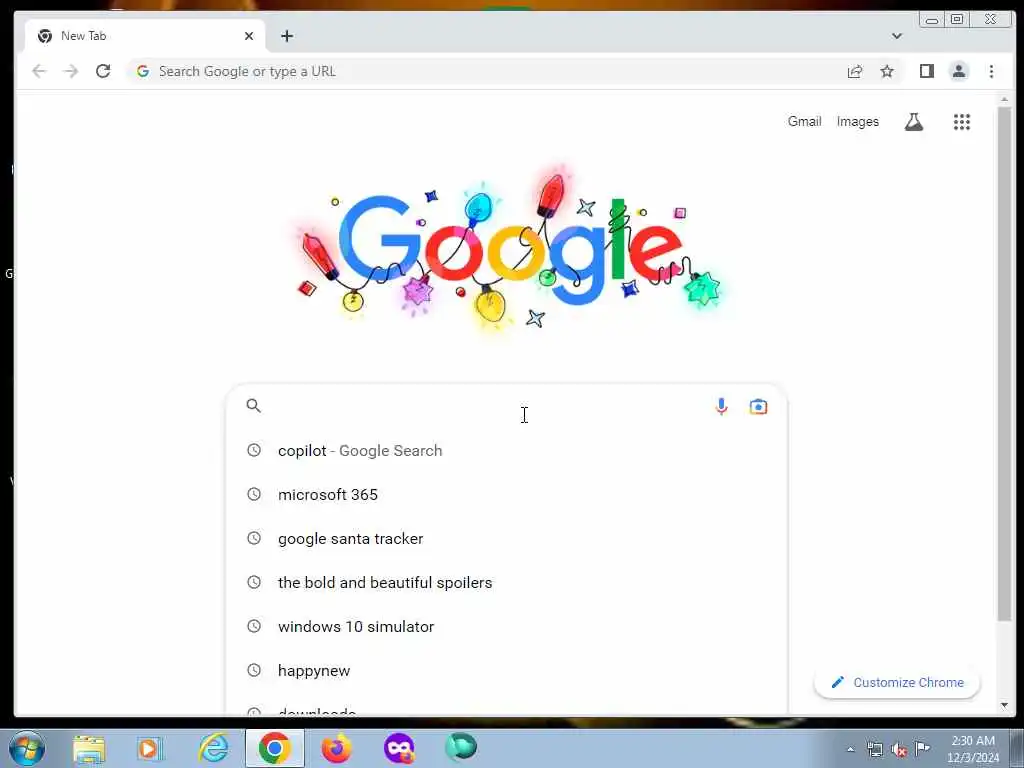1024x768 pixels.
Task: Toggle the Chrome side panel
Action: tap(926, 71)
